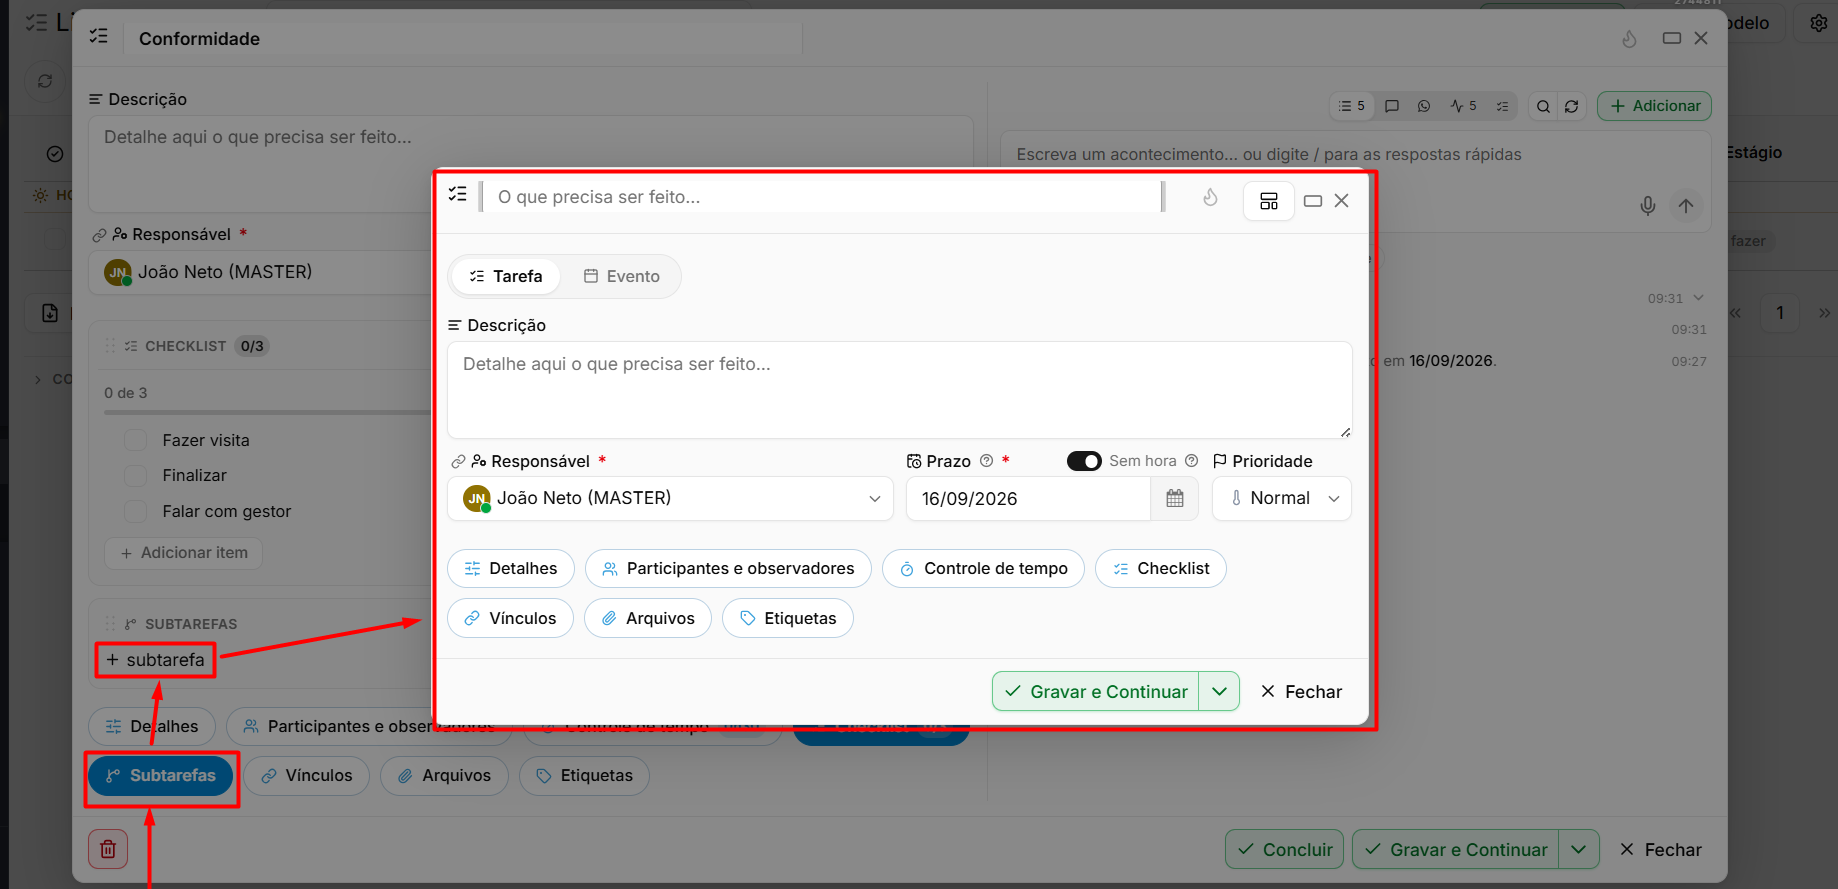Click the checklist icon beside the Conformidade title
Image resolution: width=1838 pixels, height=889 pixels.
(98, 36)
